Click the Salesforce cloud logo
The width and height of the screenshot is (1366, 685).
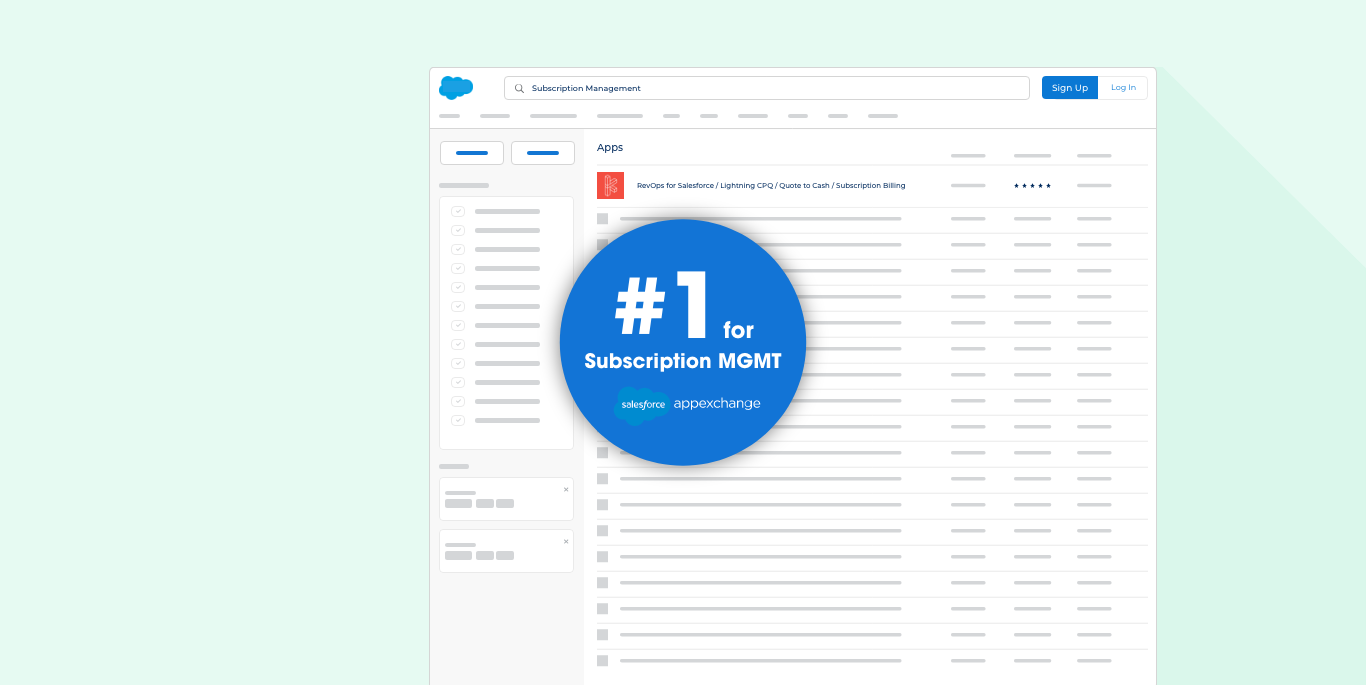click(x=455, y=88)
